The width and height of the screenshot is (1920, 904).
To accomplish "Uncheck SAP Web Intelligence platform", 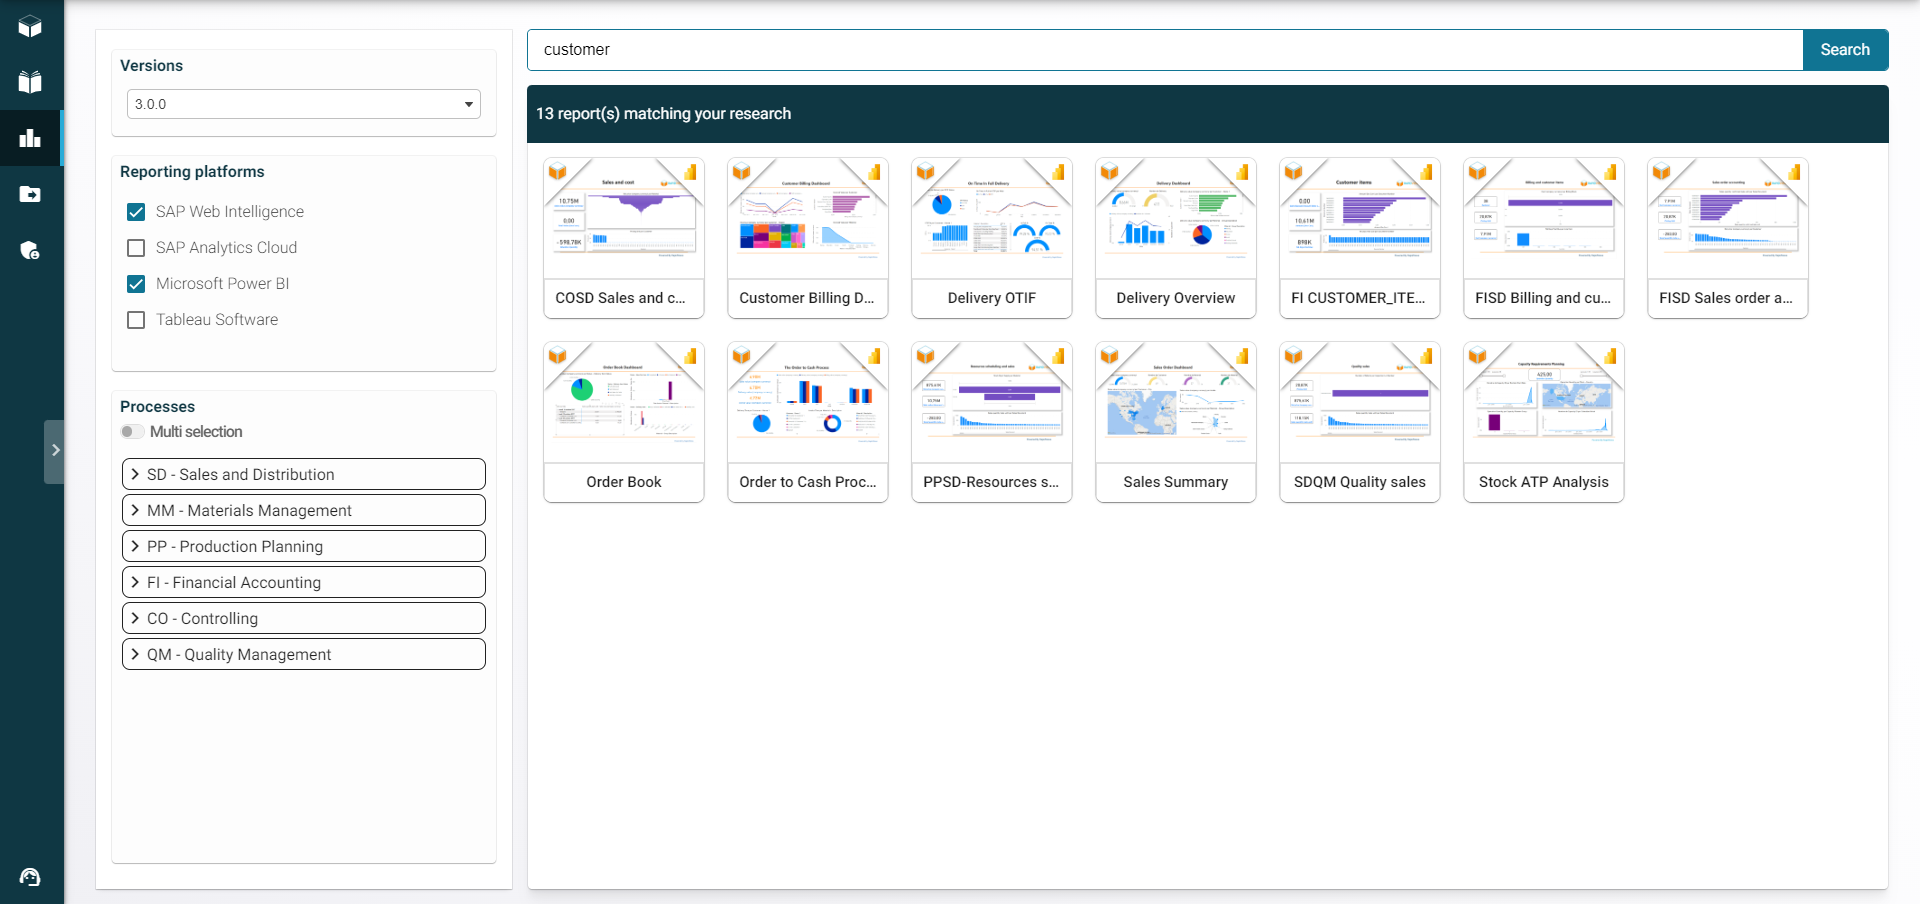I will pos(136,212).
